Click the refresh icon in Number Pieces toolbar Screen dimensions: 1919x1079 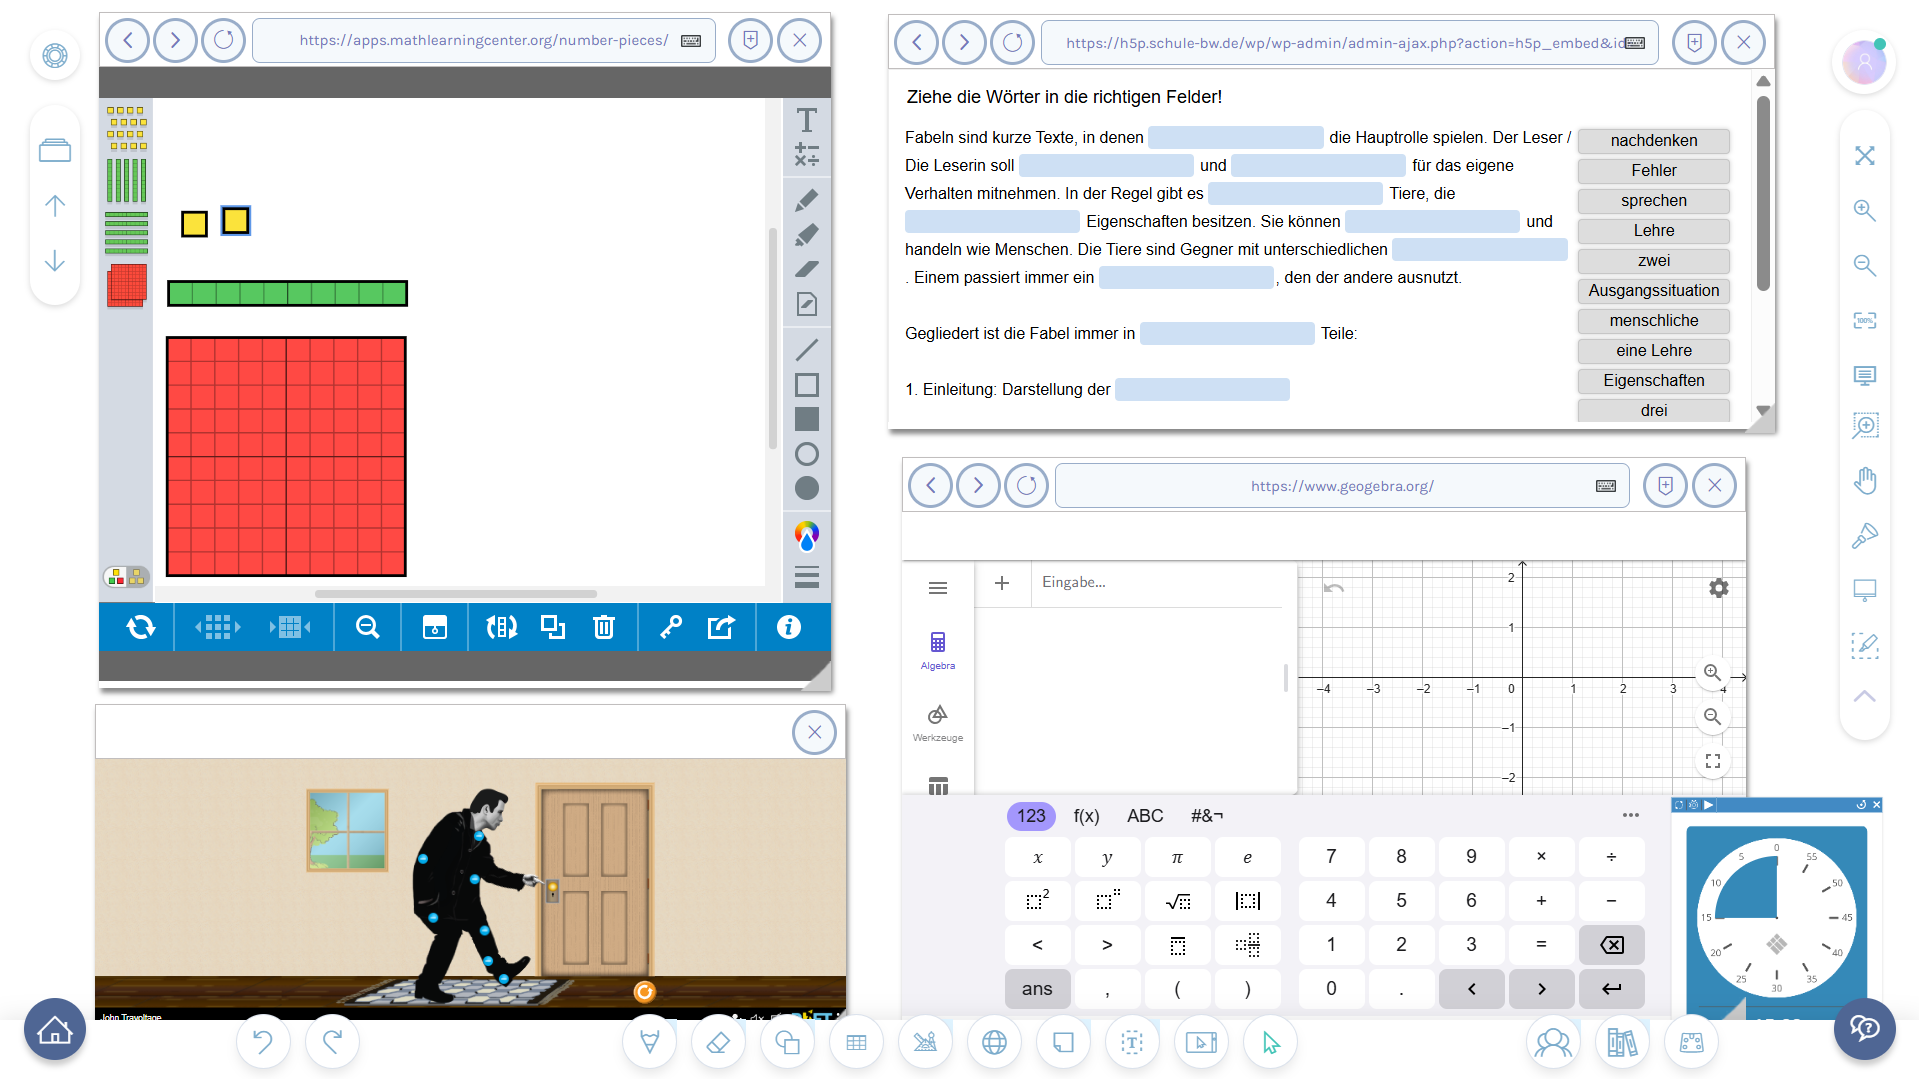pyautogui.click(x=141, y=627)
